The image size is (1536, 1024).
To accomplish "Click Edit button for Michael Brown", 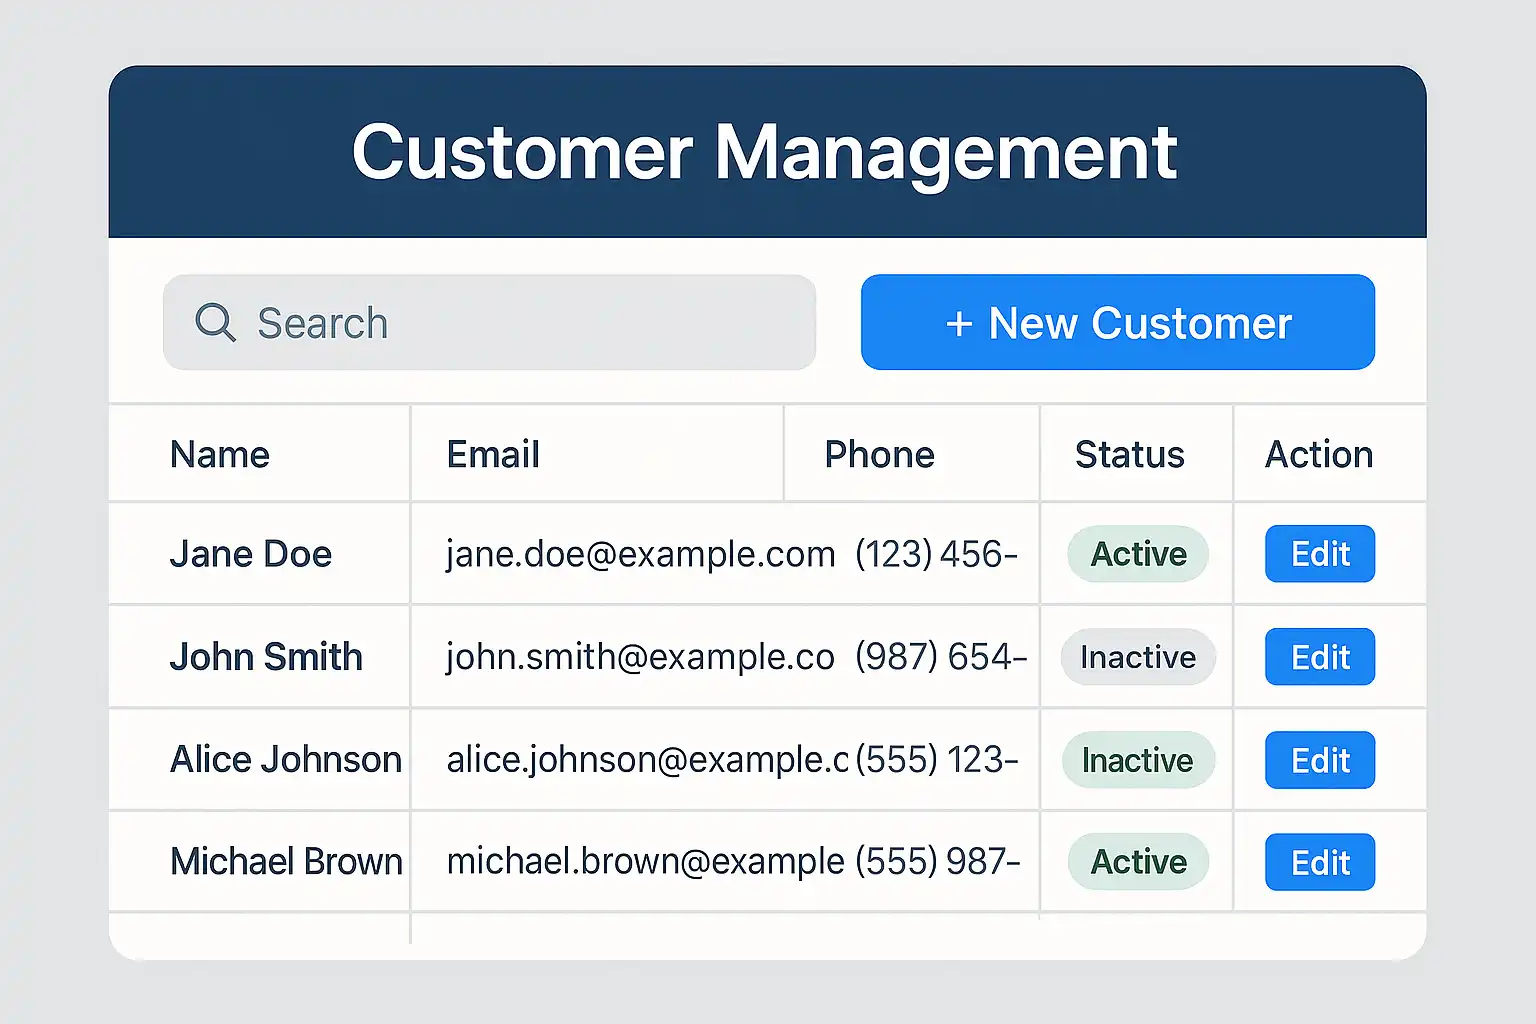I will tap(1319, 862).
